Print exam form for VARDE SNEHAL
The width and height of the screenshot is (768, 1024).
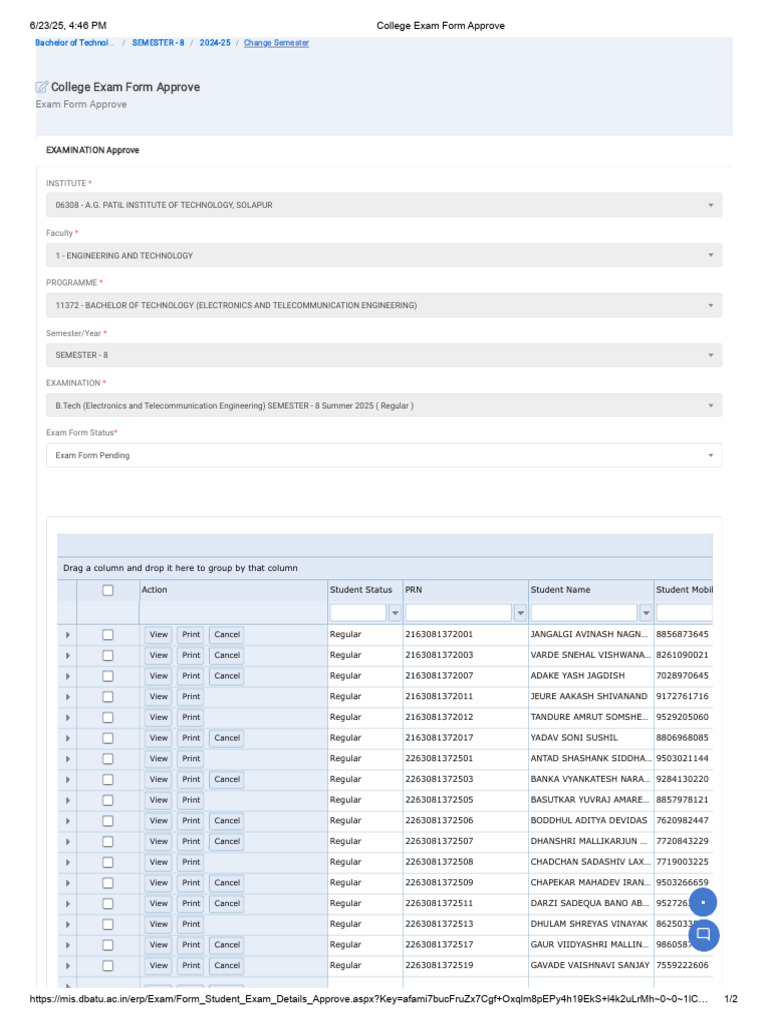tap(191, 655)
